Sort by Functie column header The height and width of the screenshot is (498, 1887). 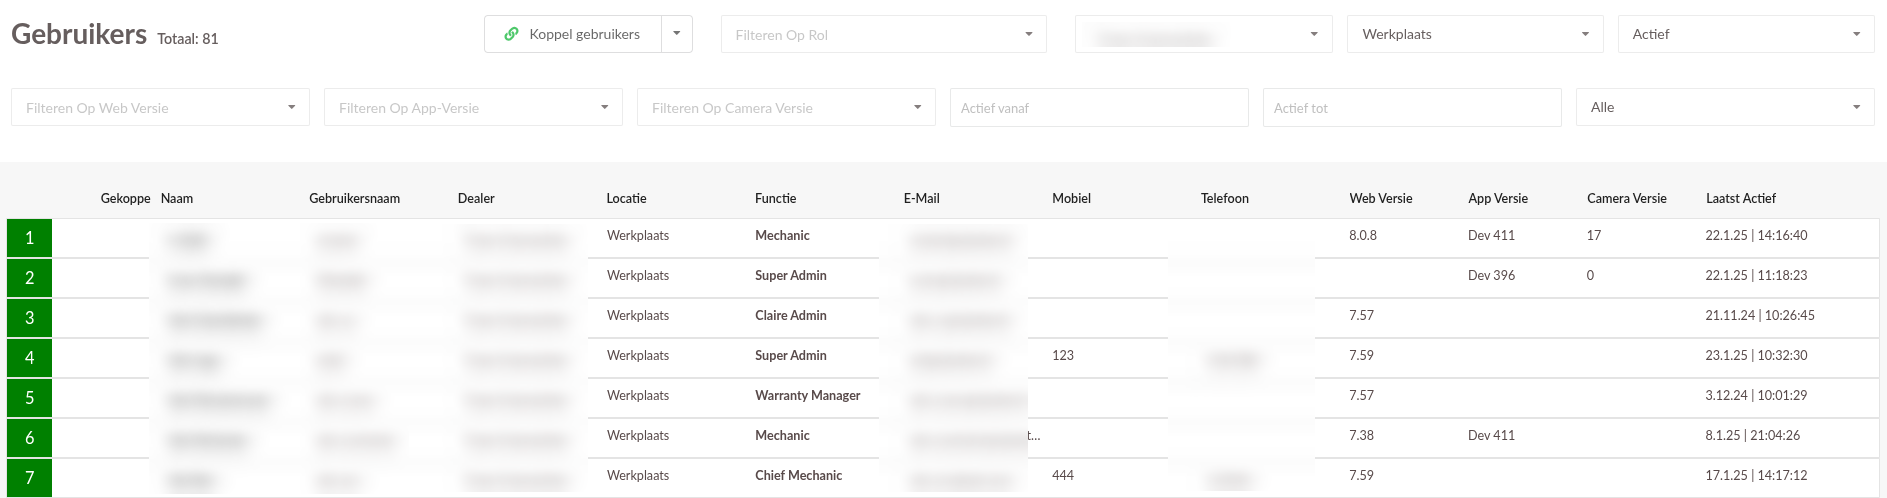(776, 198)
